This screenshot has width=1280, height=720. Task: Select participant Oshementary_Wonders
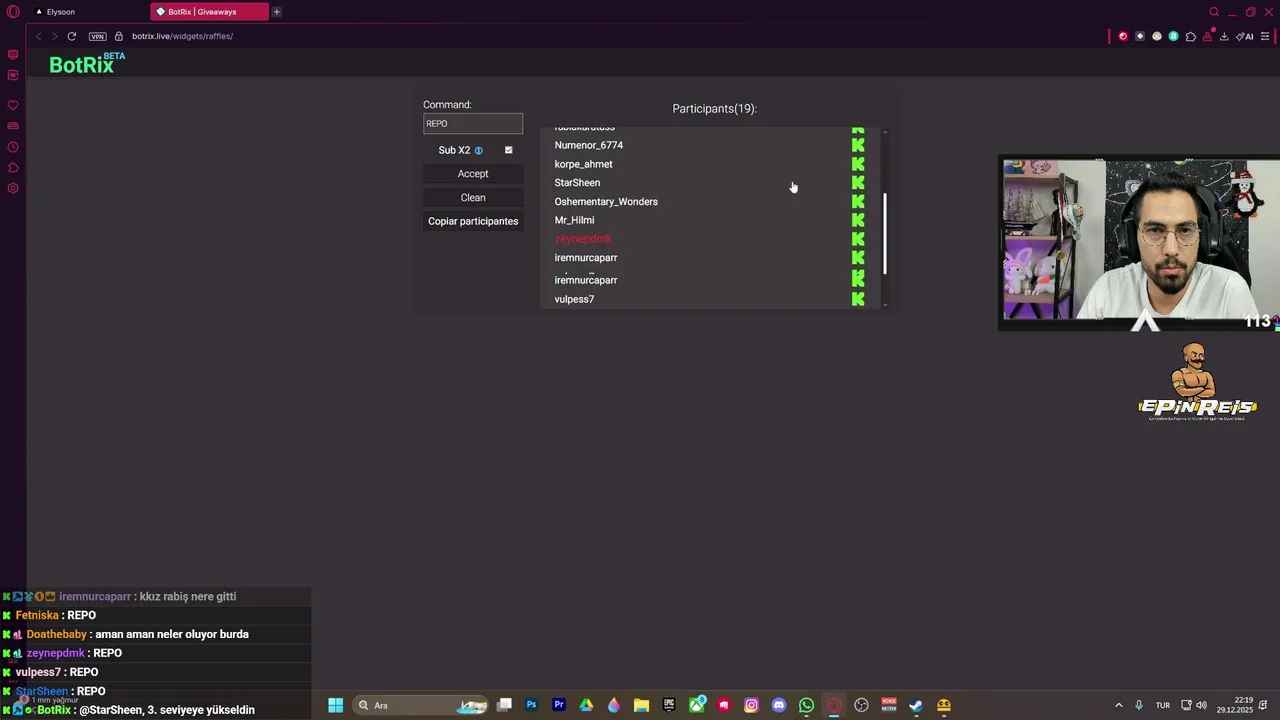point(606,202)
